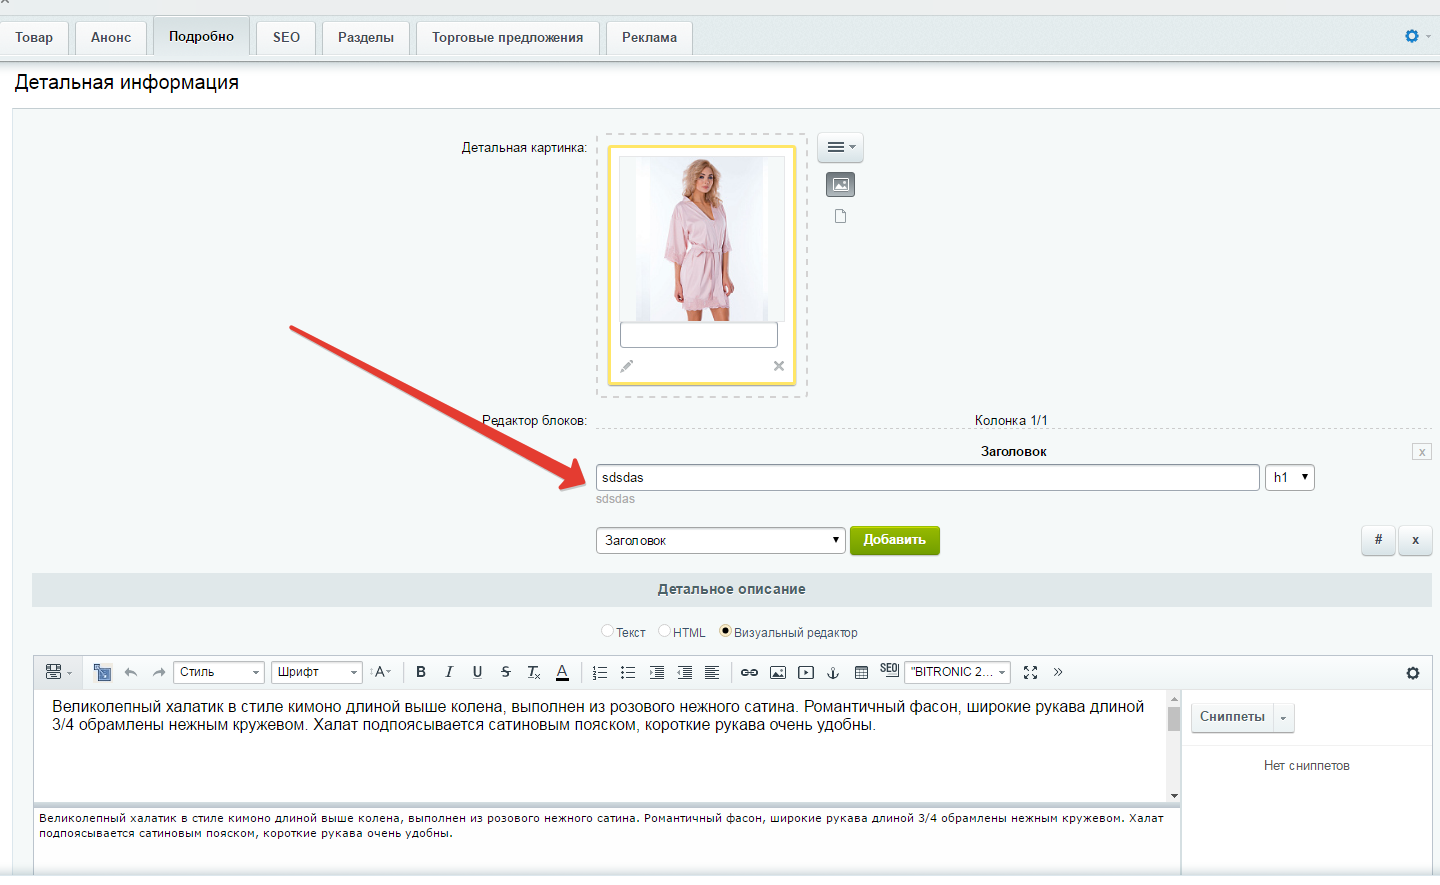Insert a bulleted list
Image resolution: width=1440 pixels, height=885 pixels.
pyautogui.click(x=628, y=672)
